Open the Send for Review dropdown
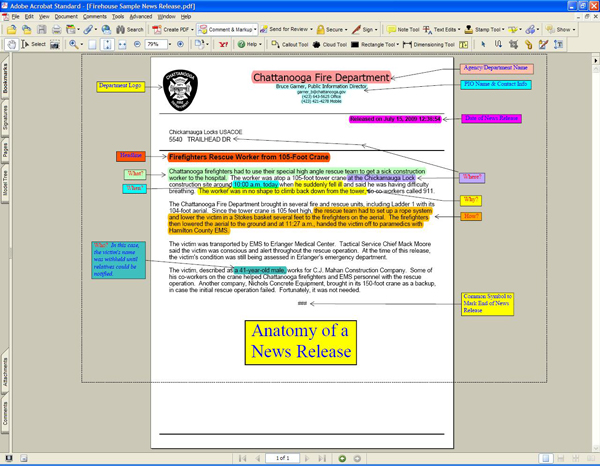This screenshot has width=600, height=466. (x=311, y=29)
